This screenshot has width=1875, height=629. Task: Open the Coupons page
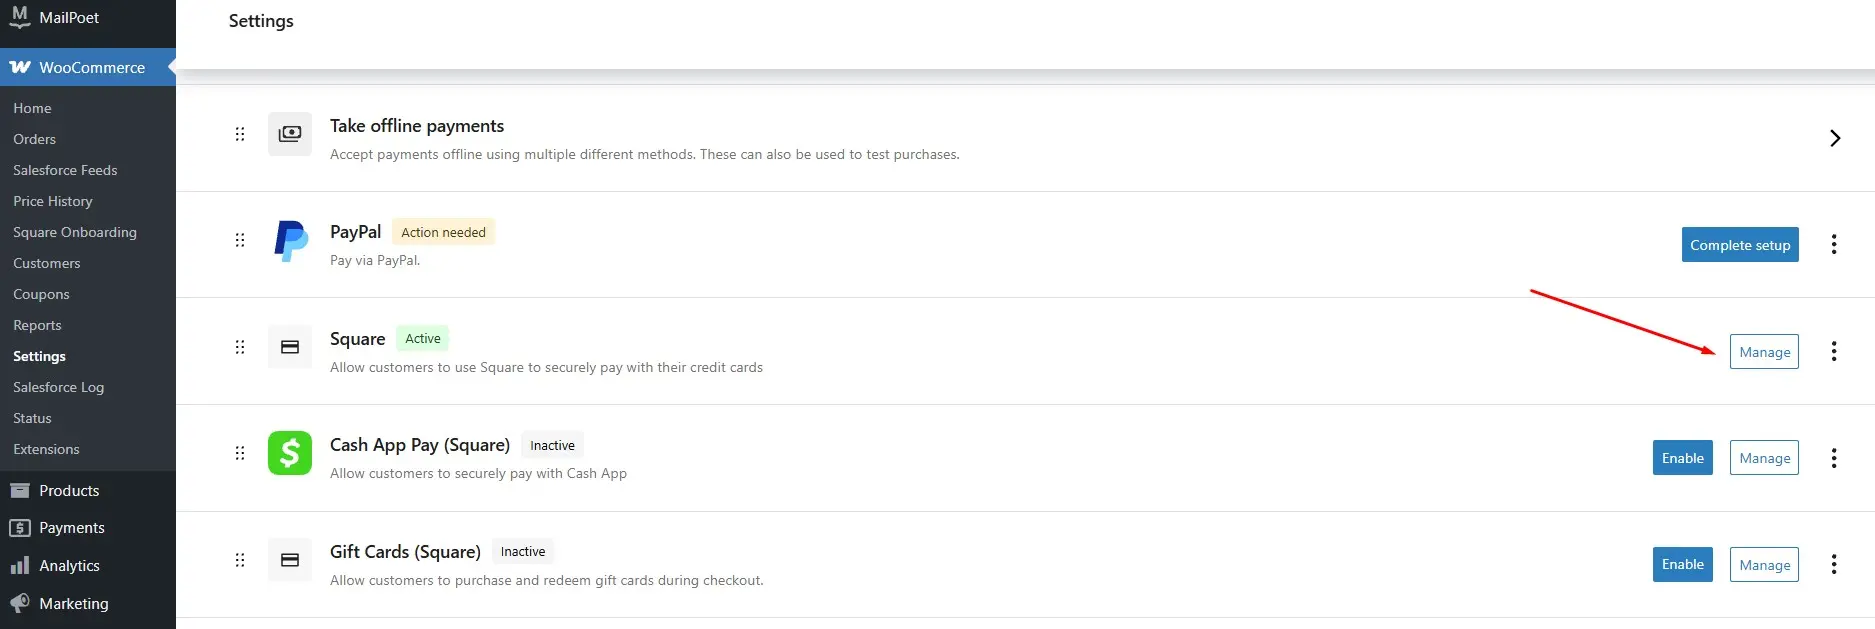(x=41, y=294)
